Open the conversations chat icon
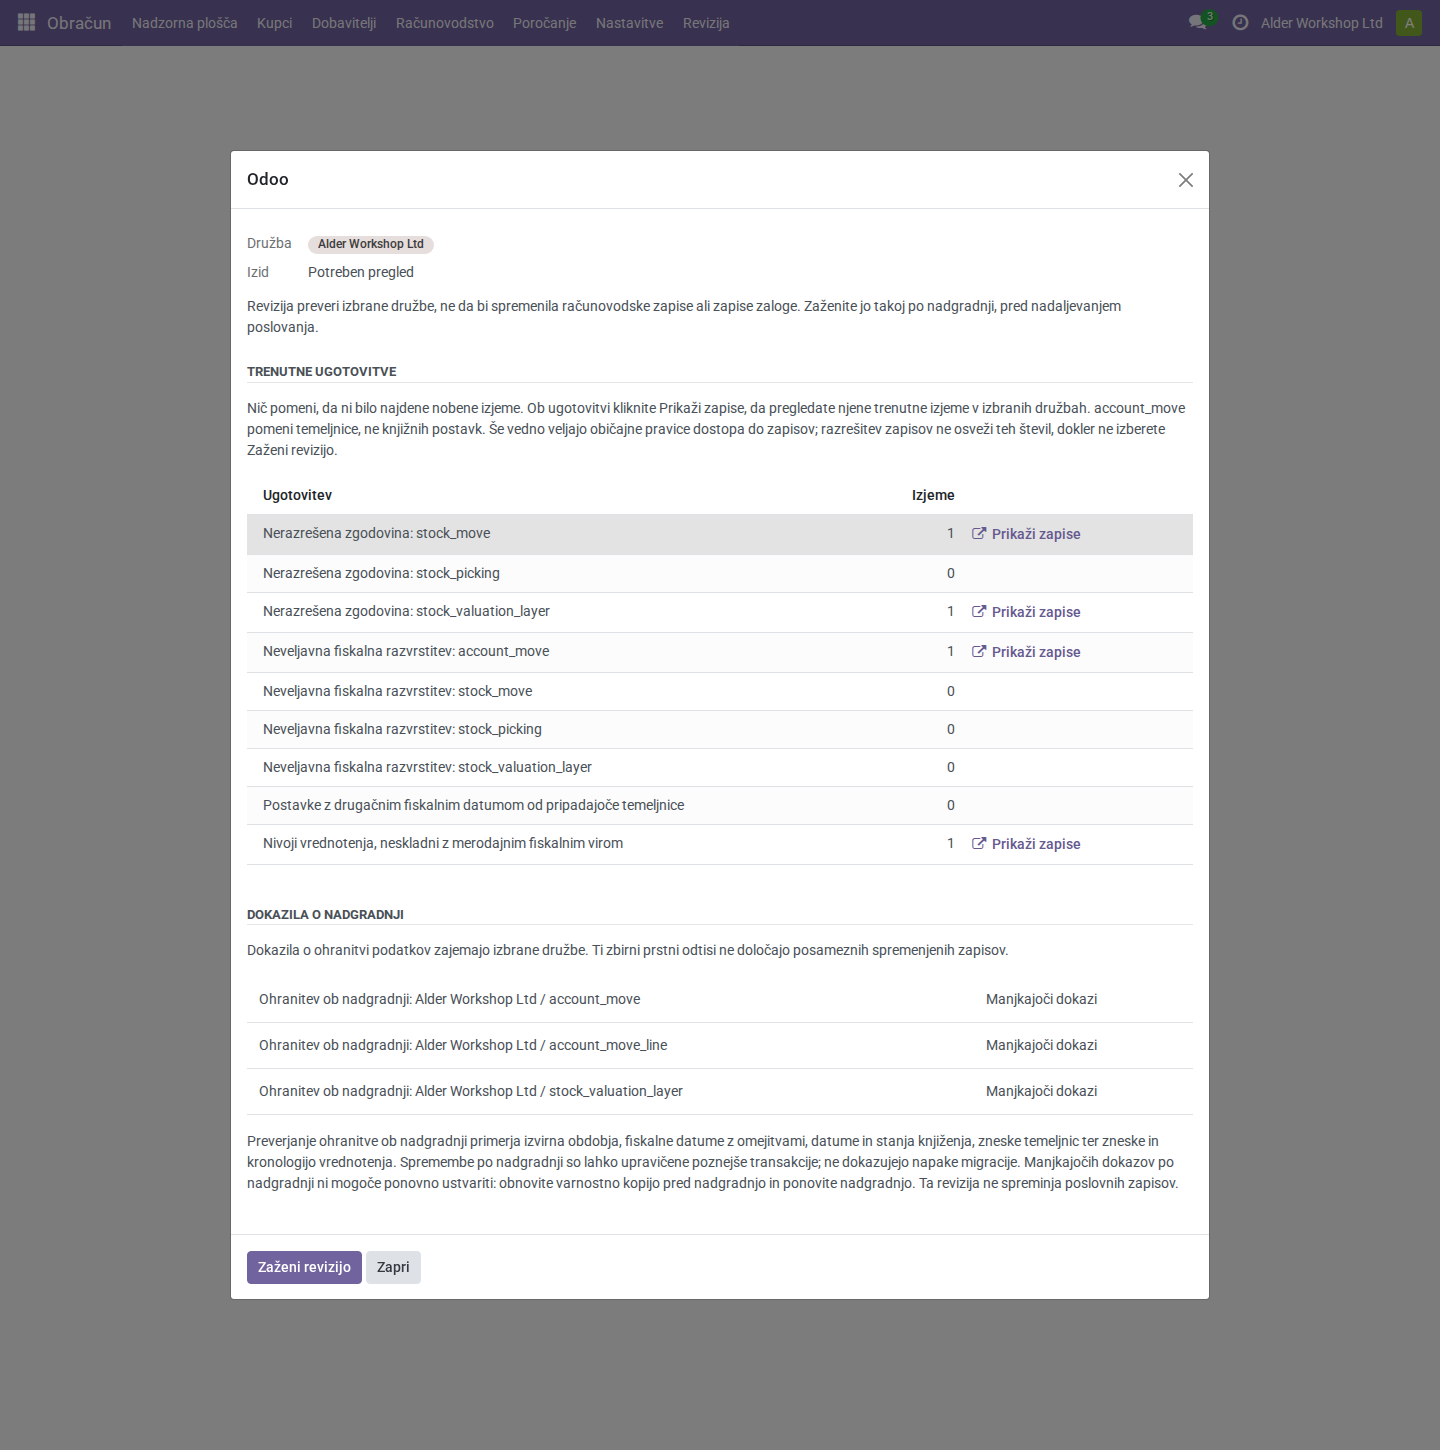The height and width of the screenshot is (1450, 1440). [x=1197, y=22]
